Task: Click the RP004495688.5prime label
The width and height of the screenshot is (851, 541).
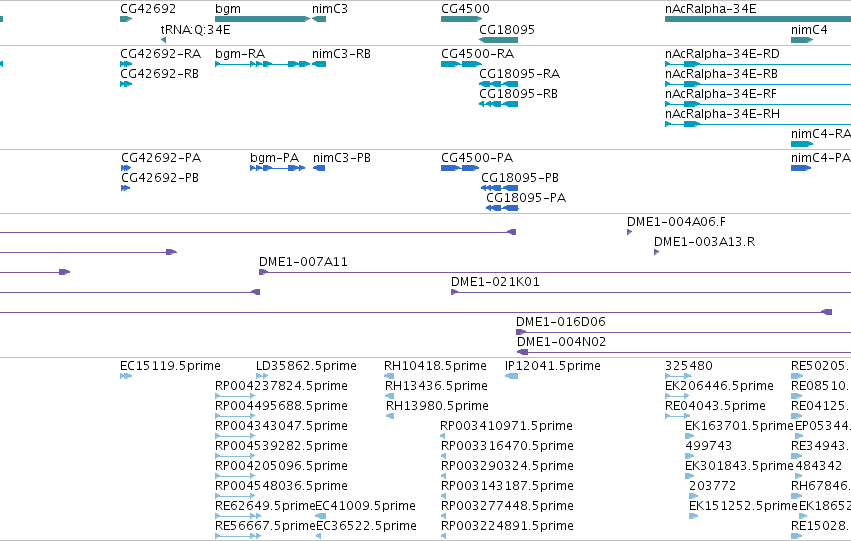Action: click(281, 406)
